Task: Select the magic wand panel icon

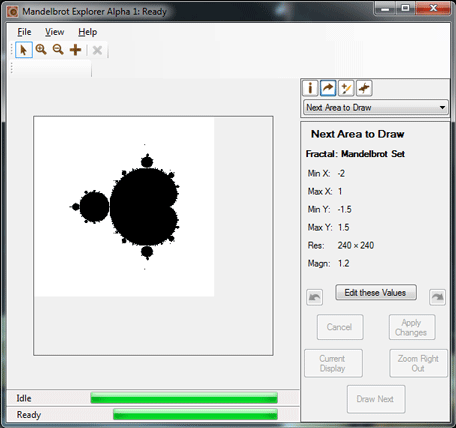Action: (x=346, y=88)
